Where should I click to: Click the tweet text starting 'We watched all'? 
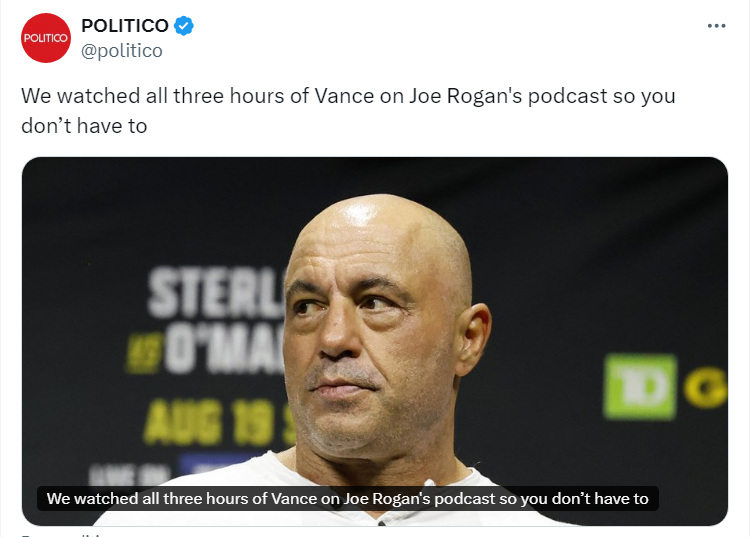(x=348, y=111)
